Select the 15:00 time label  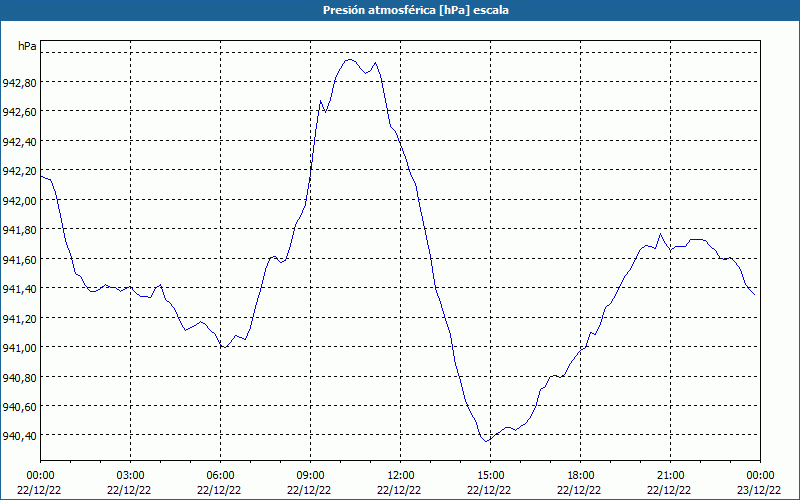pos(491,475)
